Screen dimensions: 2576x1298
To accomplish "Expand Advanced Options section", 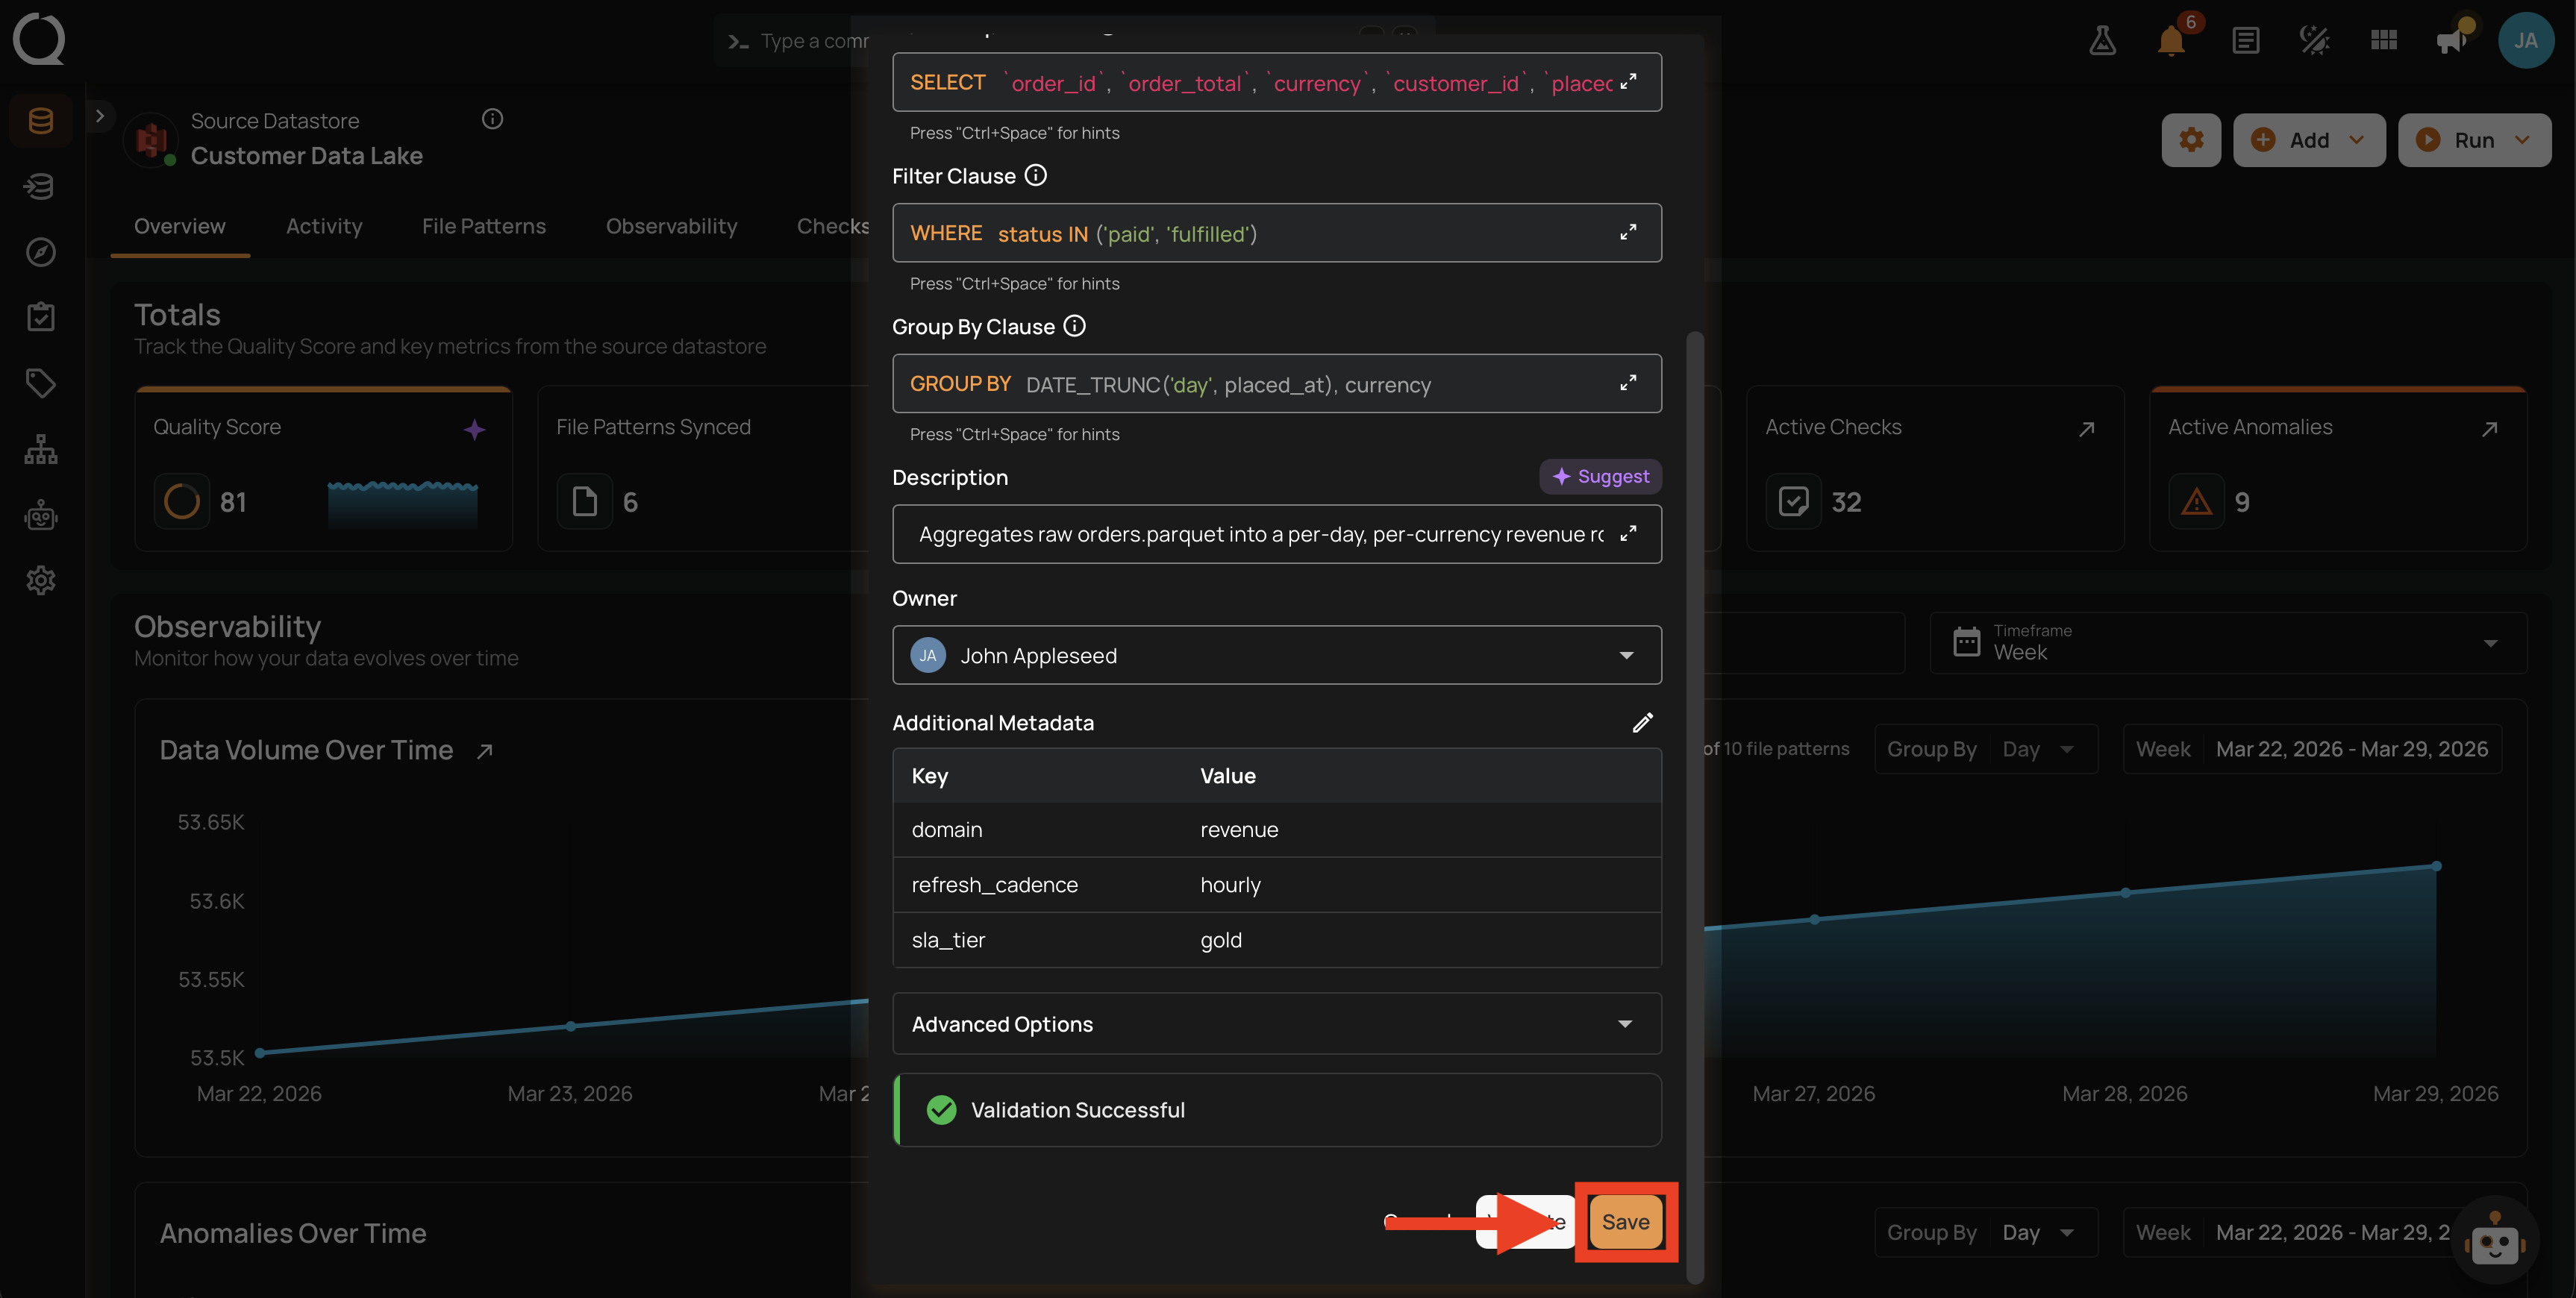I will tap(1277, 1023).
